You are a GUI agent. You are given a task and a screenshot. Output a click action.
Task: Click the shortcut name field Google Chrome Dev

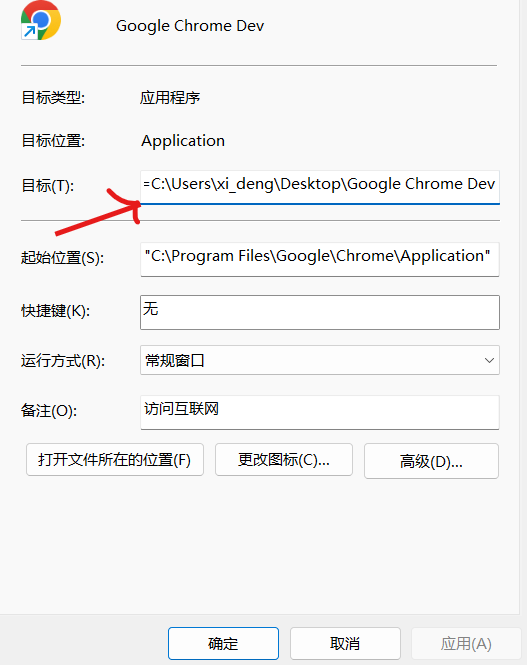(x=190, y=26)
